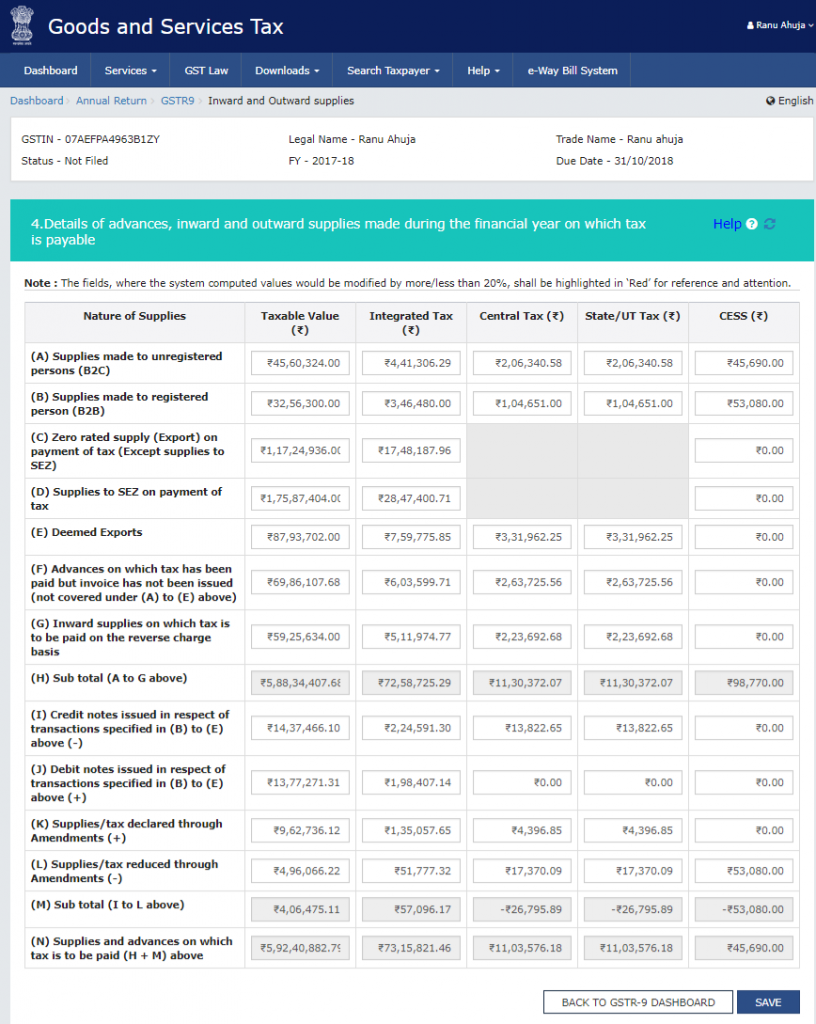Click the help question mark icon
This screenshot has width=816, height=1024.
click(752, 224)
